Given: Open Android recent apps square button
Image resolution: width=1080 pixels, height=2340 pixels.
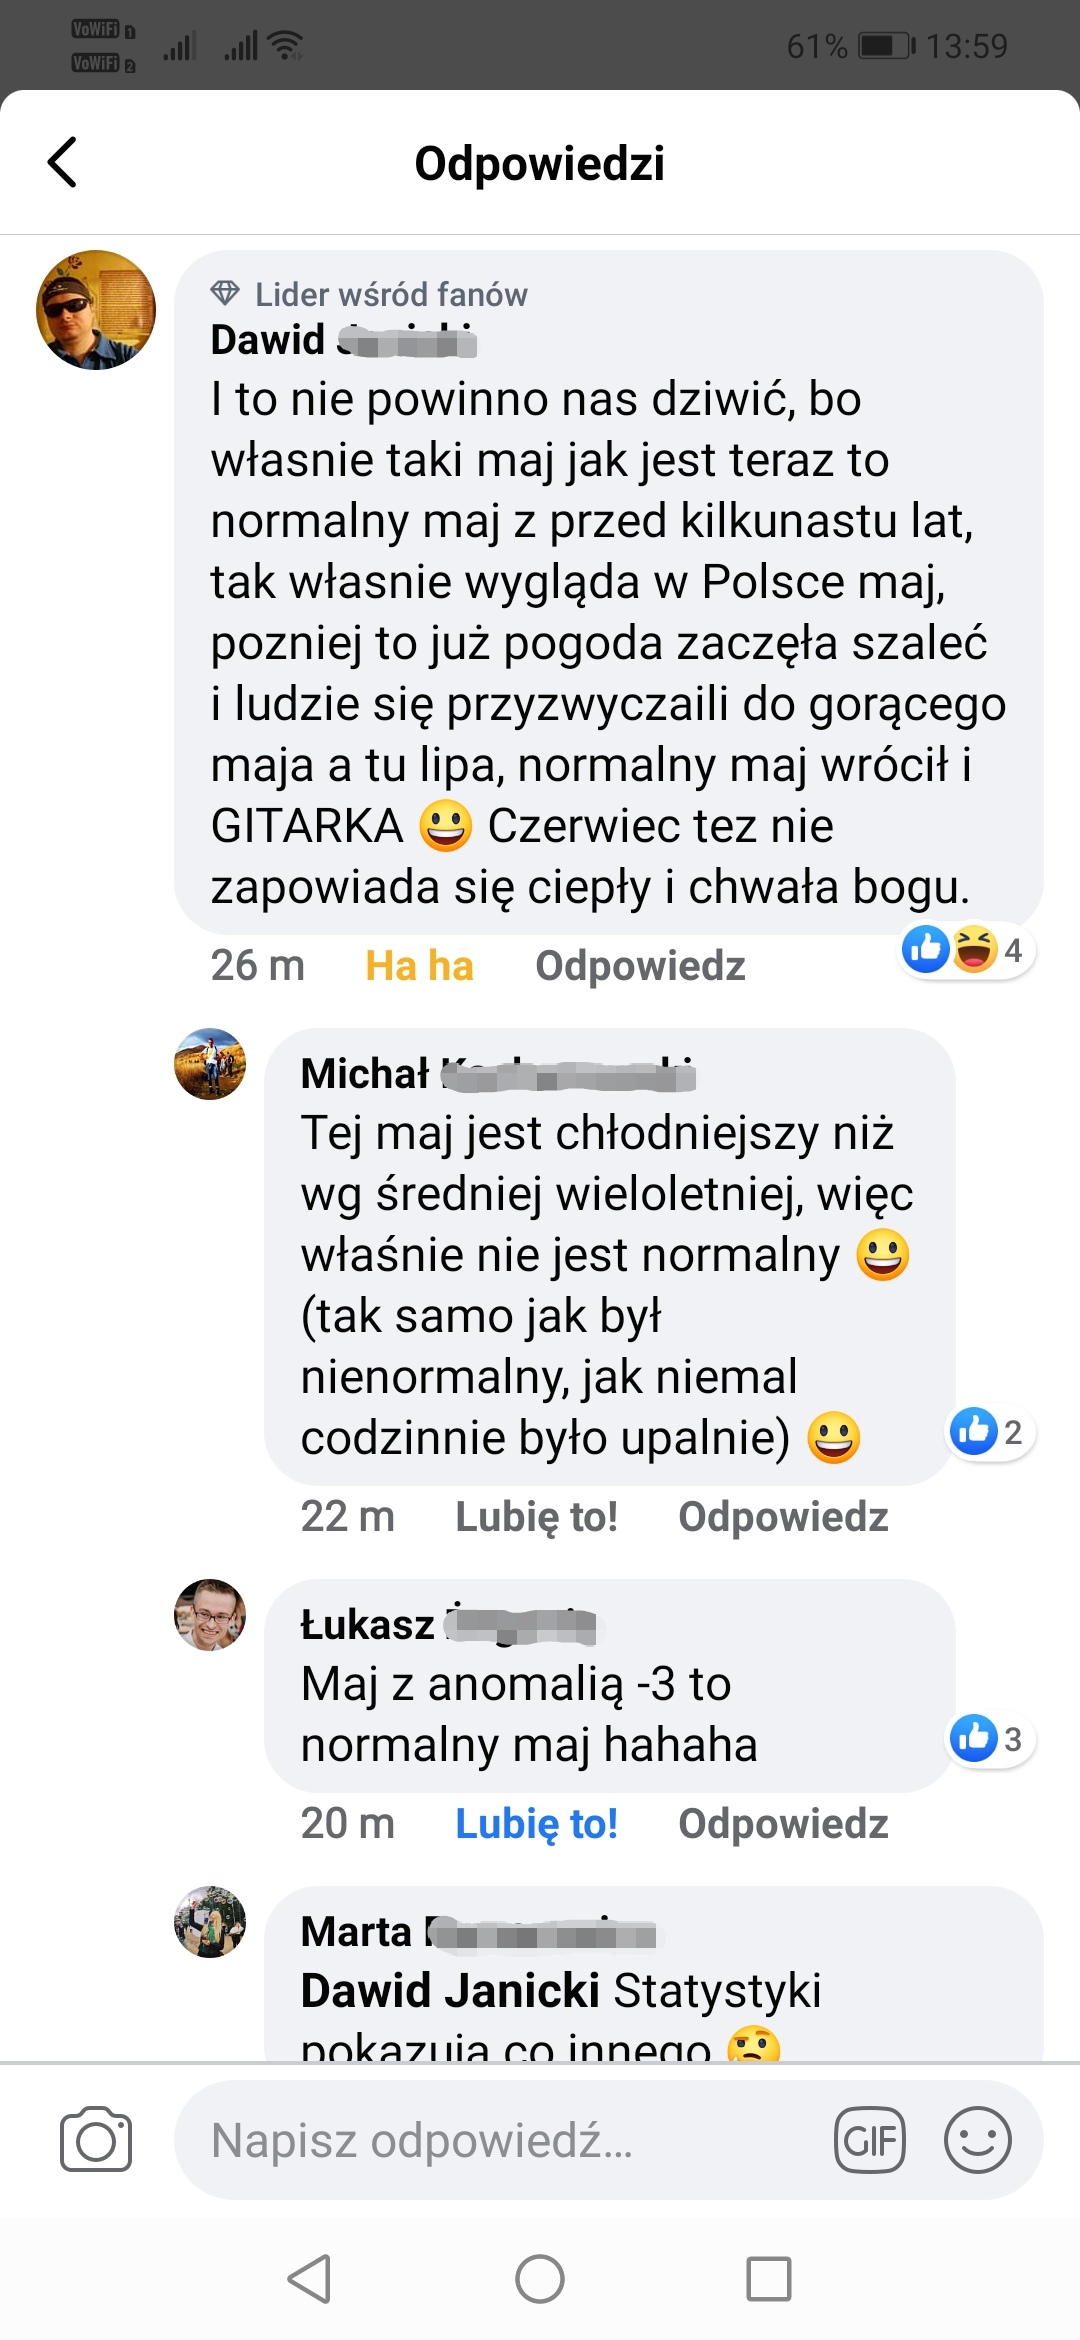Looking at the screenshot, I should click(769, 2279).
